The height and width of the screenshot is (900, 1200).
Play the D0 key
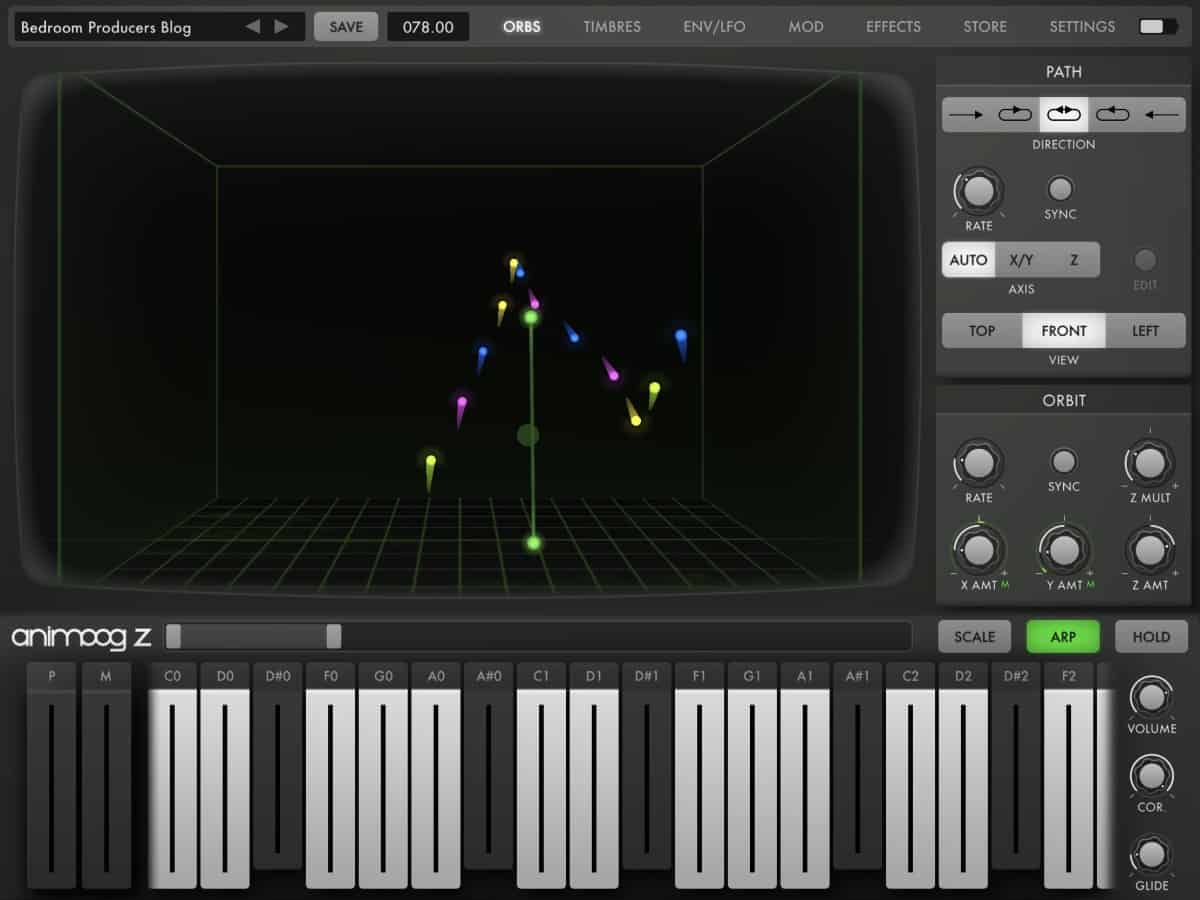(225, 775)
